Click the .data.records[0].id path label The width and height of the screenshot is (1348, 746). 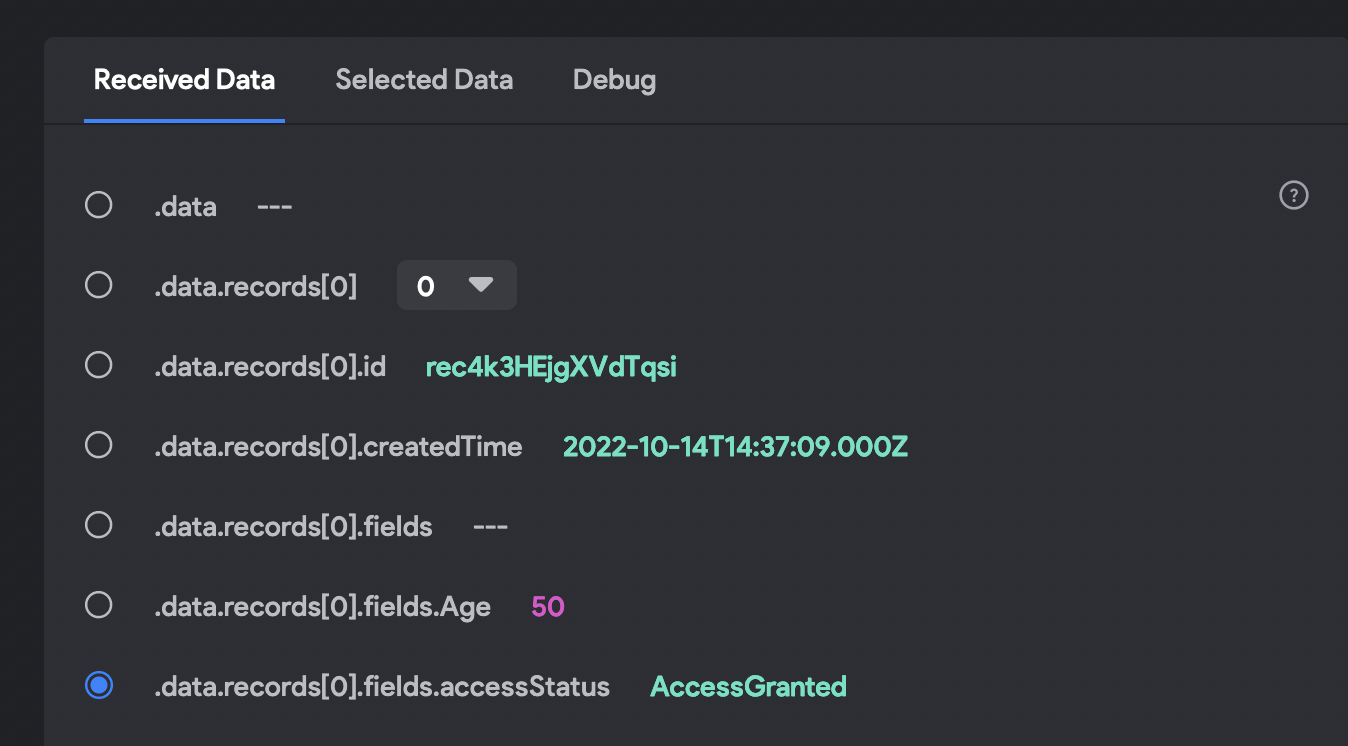[x=270, y=367]
